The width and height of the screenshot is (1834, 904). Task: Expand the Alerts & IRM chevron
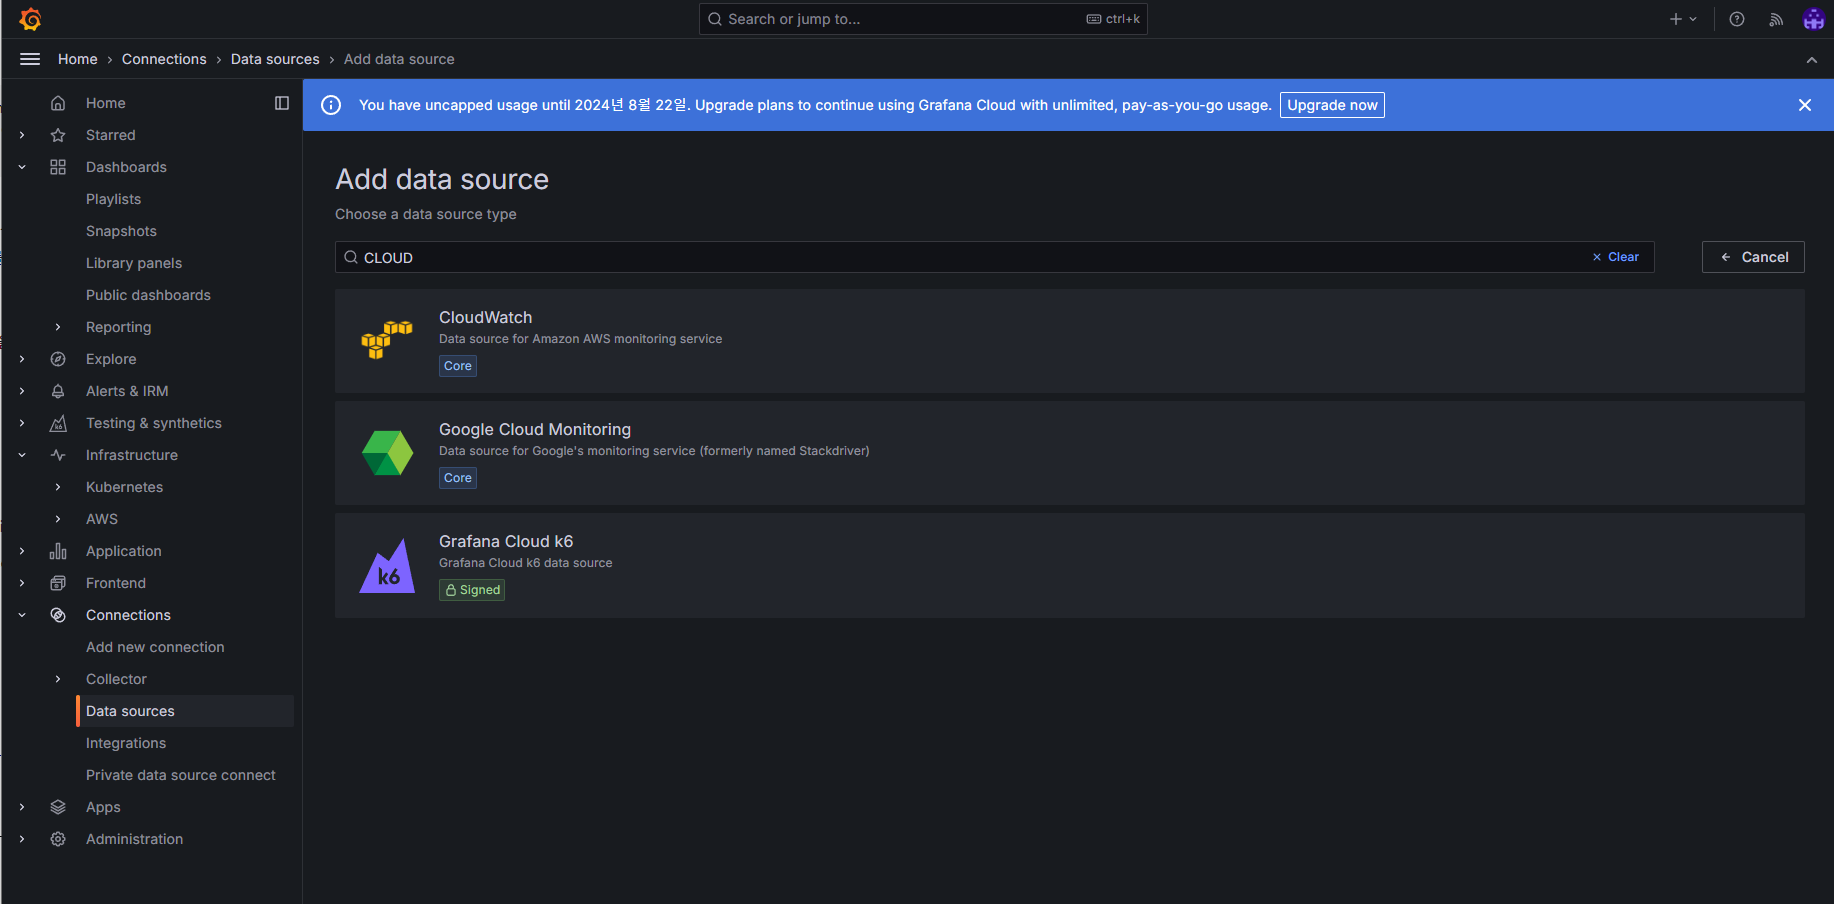pyautogui.click(x=22, y=391)
